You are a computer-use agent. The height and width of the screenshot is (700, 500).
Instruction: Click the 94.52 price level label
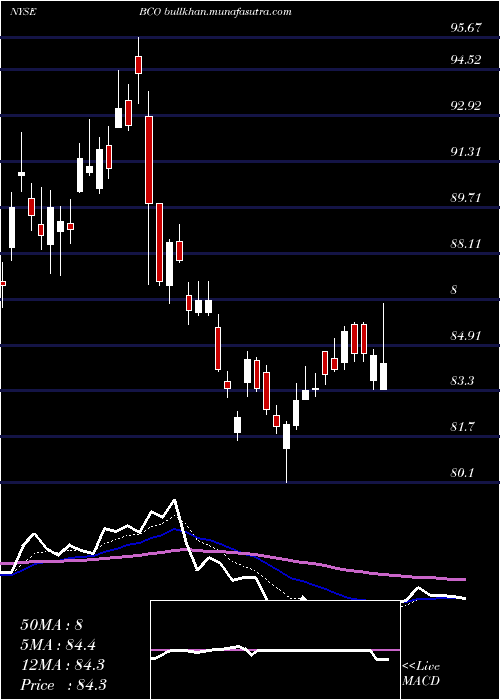coord(465,60)
